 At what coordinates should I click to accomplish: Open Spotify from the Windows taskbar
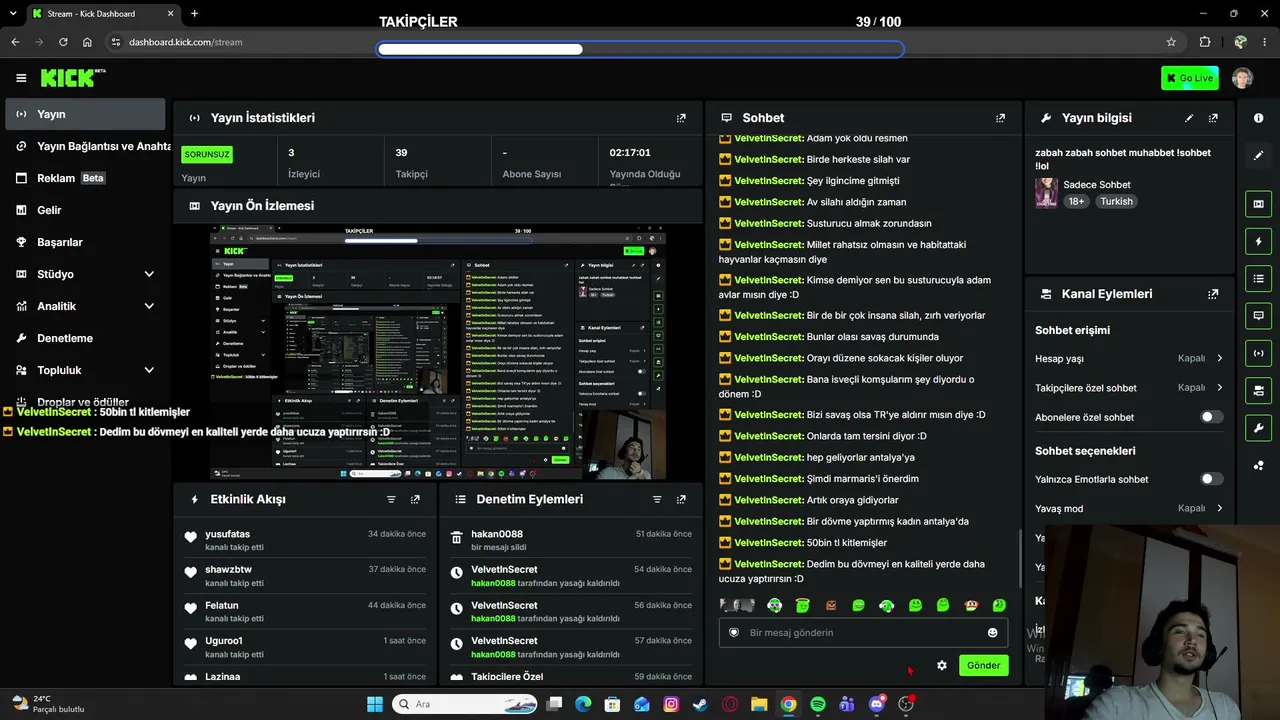(817, 704)
